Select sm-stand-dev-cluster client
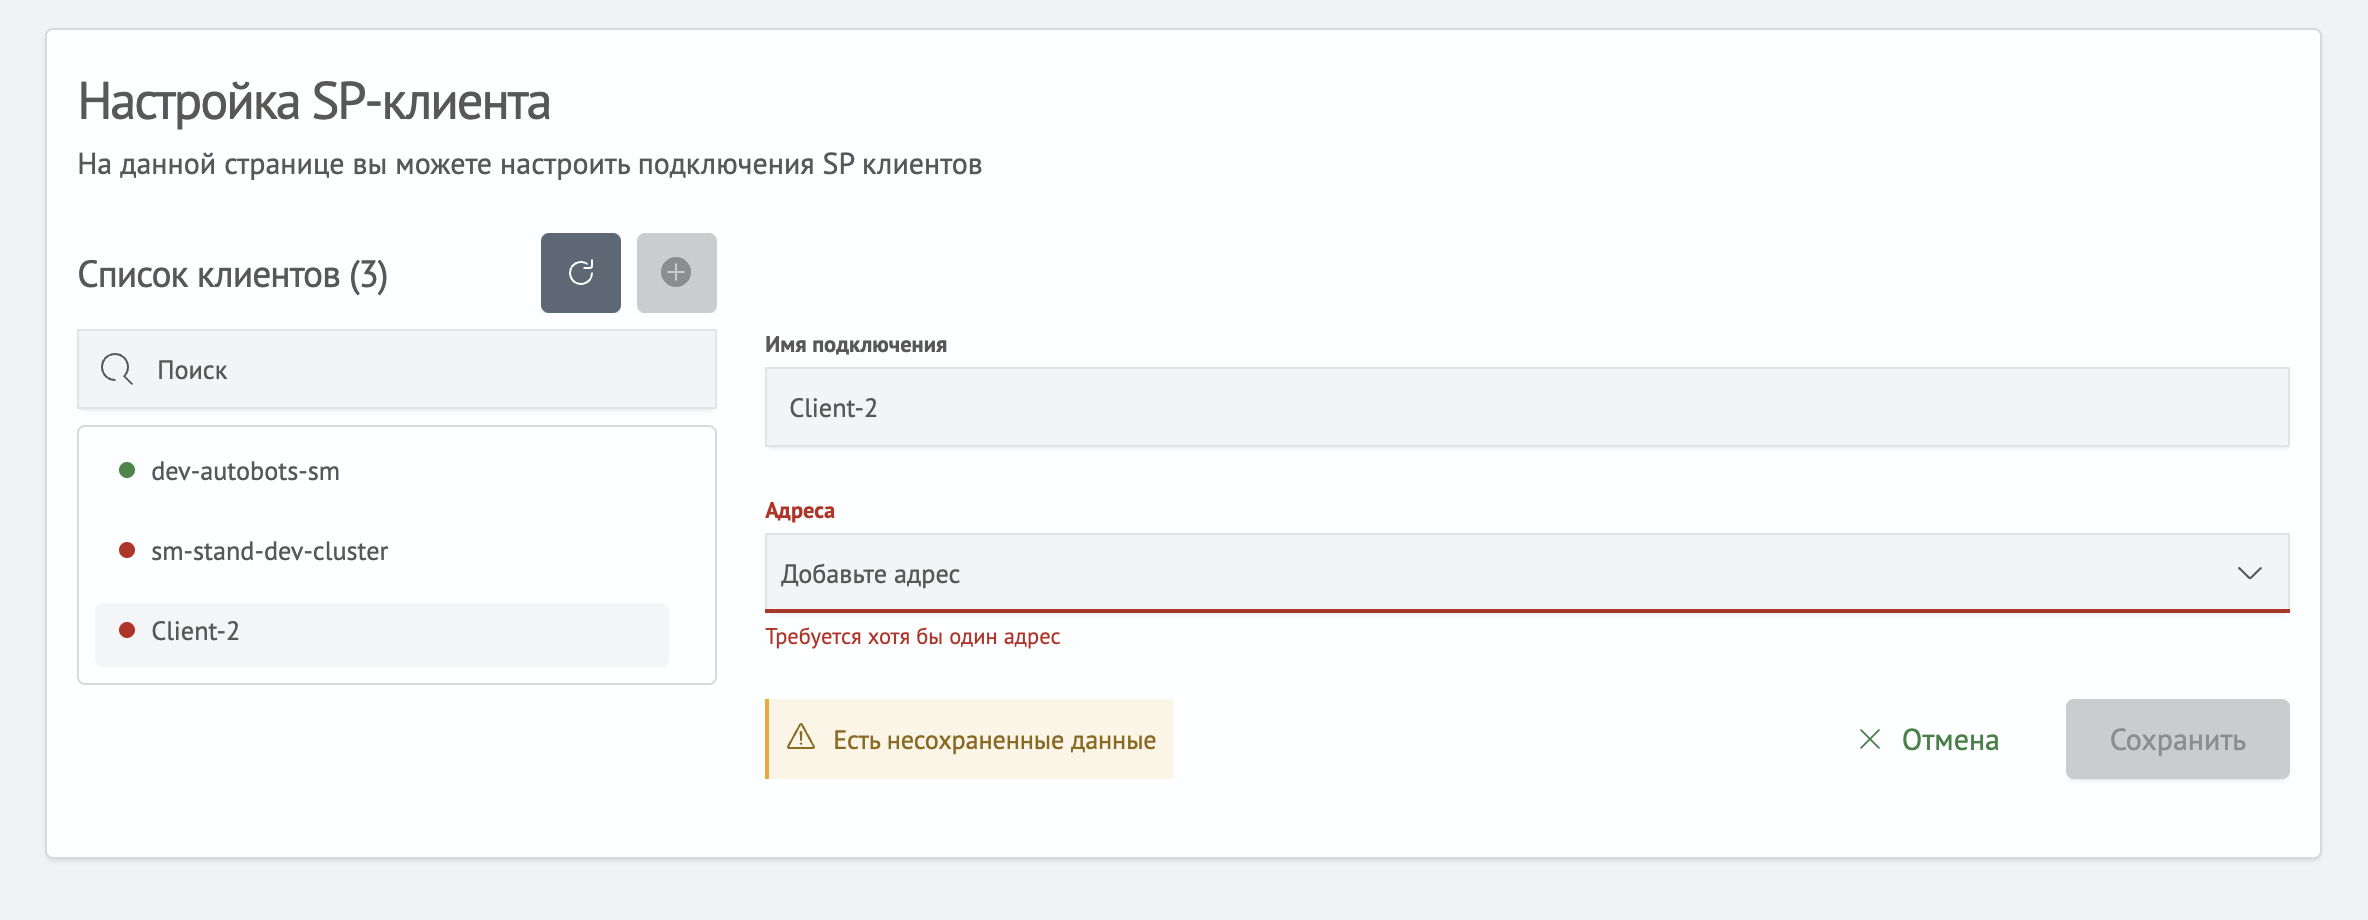 tap(382, 551)
